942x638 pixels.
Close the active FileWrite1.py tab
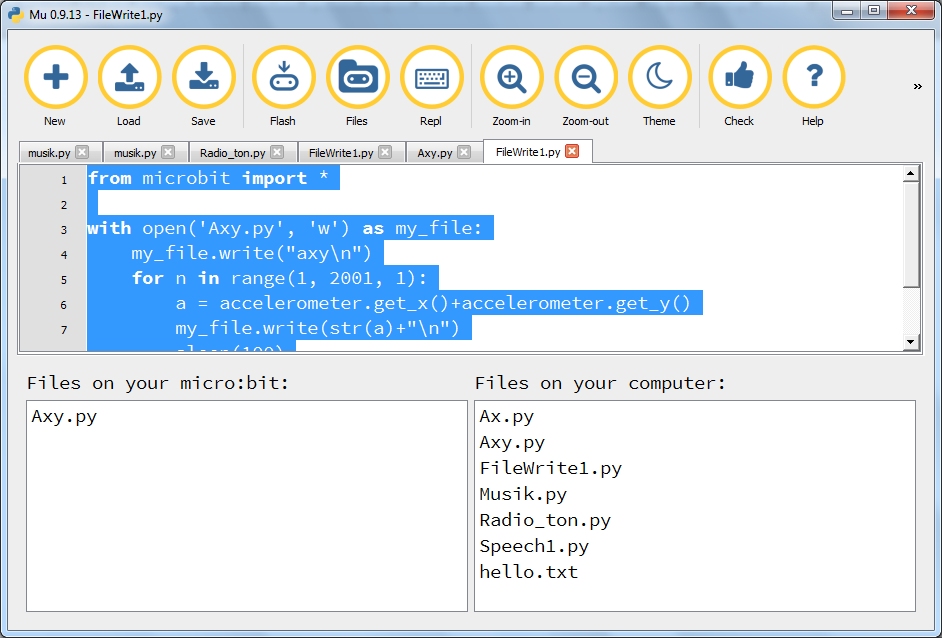pos(572,152)
